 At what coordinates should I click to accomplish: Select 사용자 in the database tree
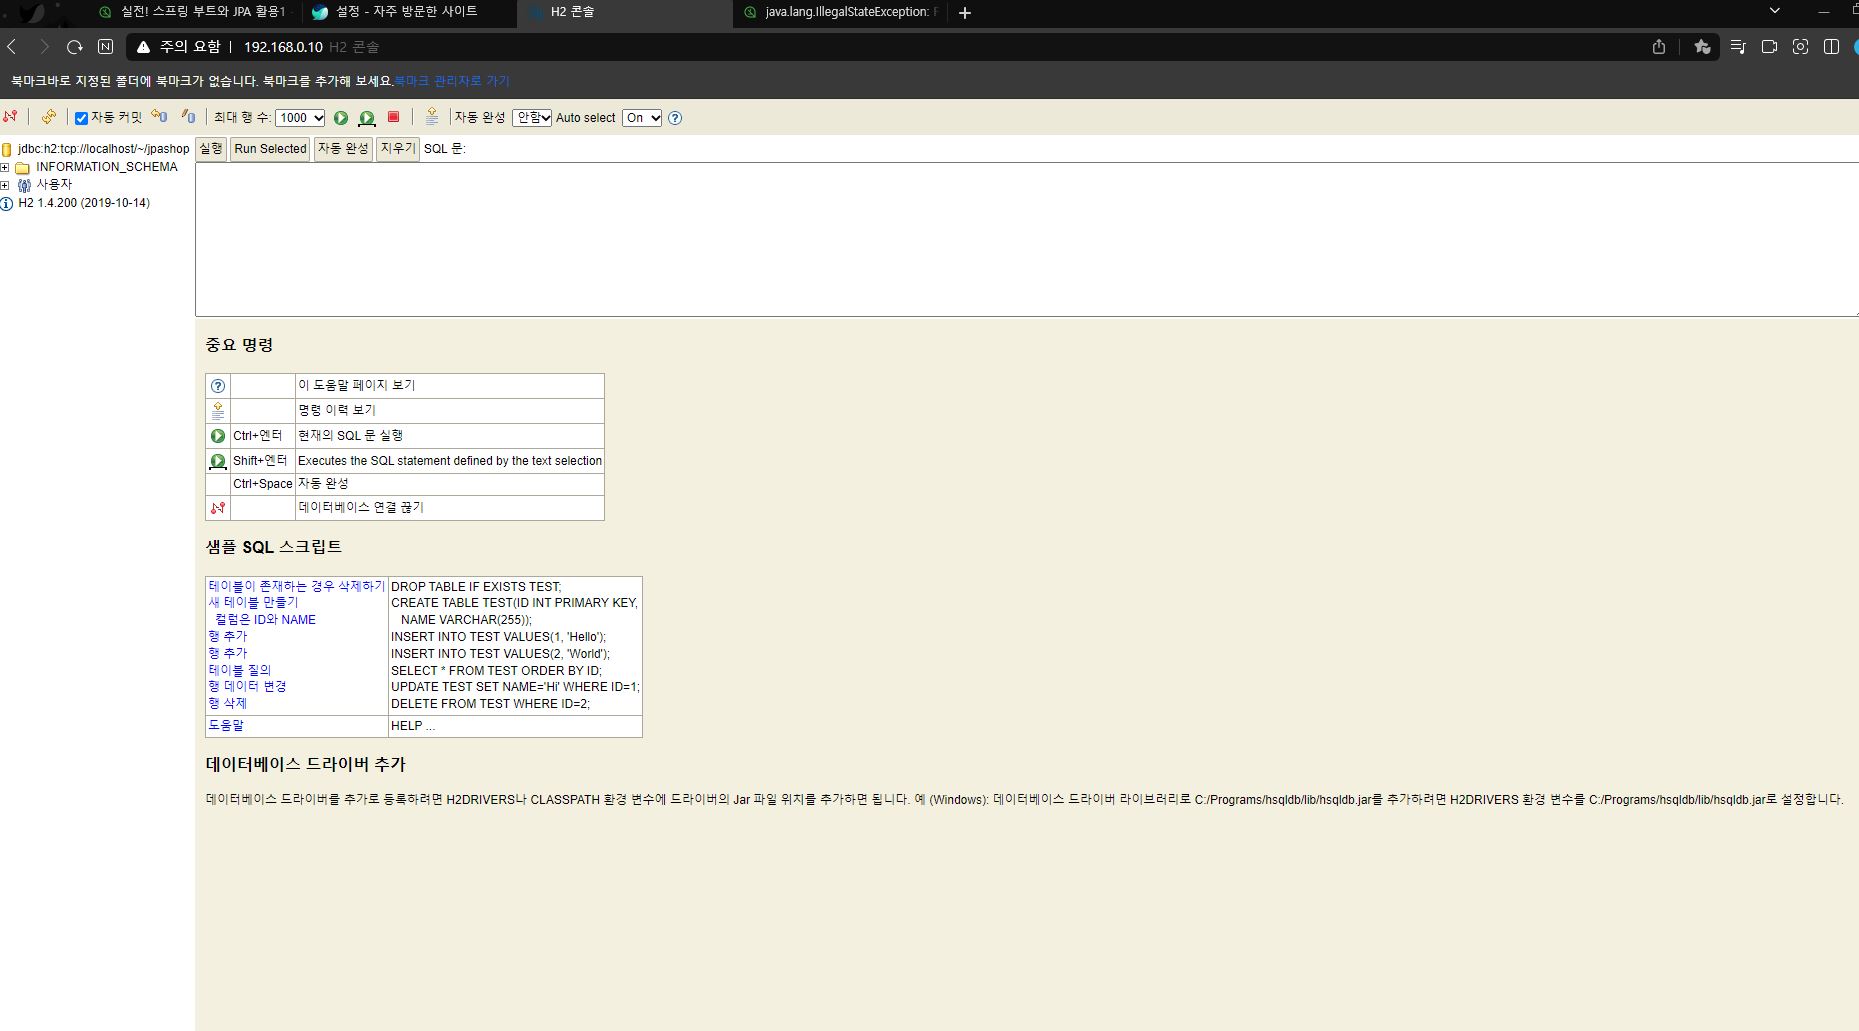(54, 185)
